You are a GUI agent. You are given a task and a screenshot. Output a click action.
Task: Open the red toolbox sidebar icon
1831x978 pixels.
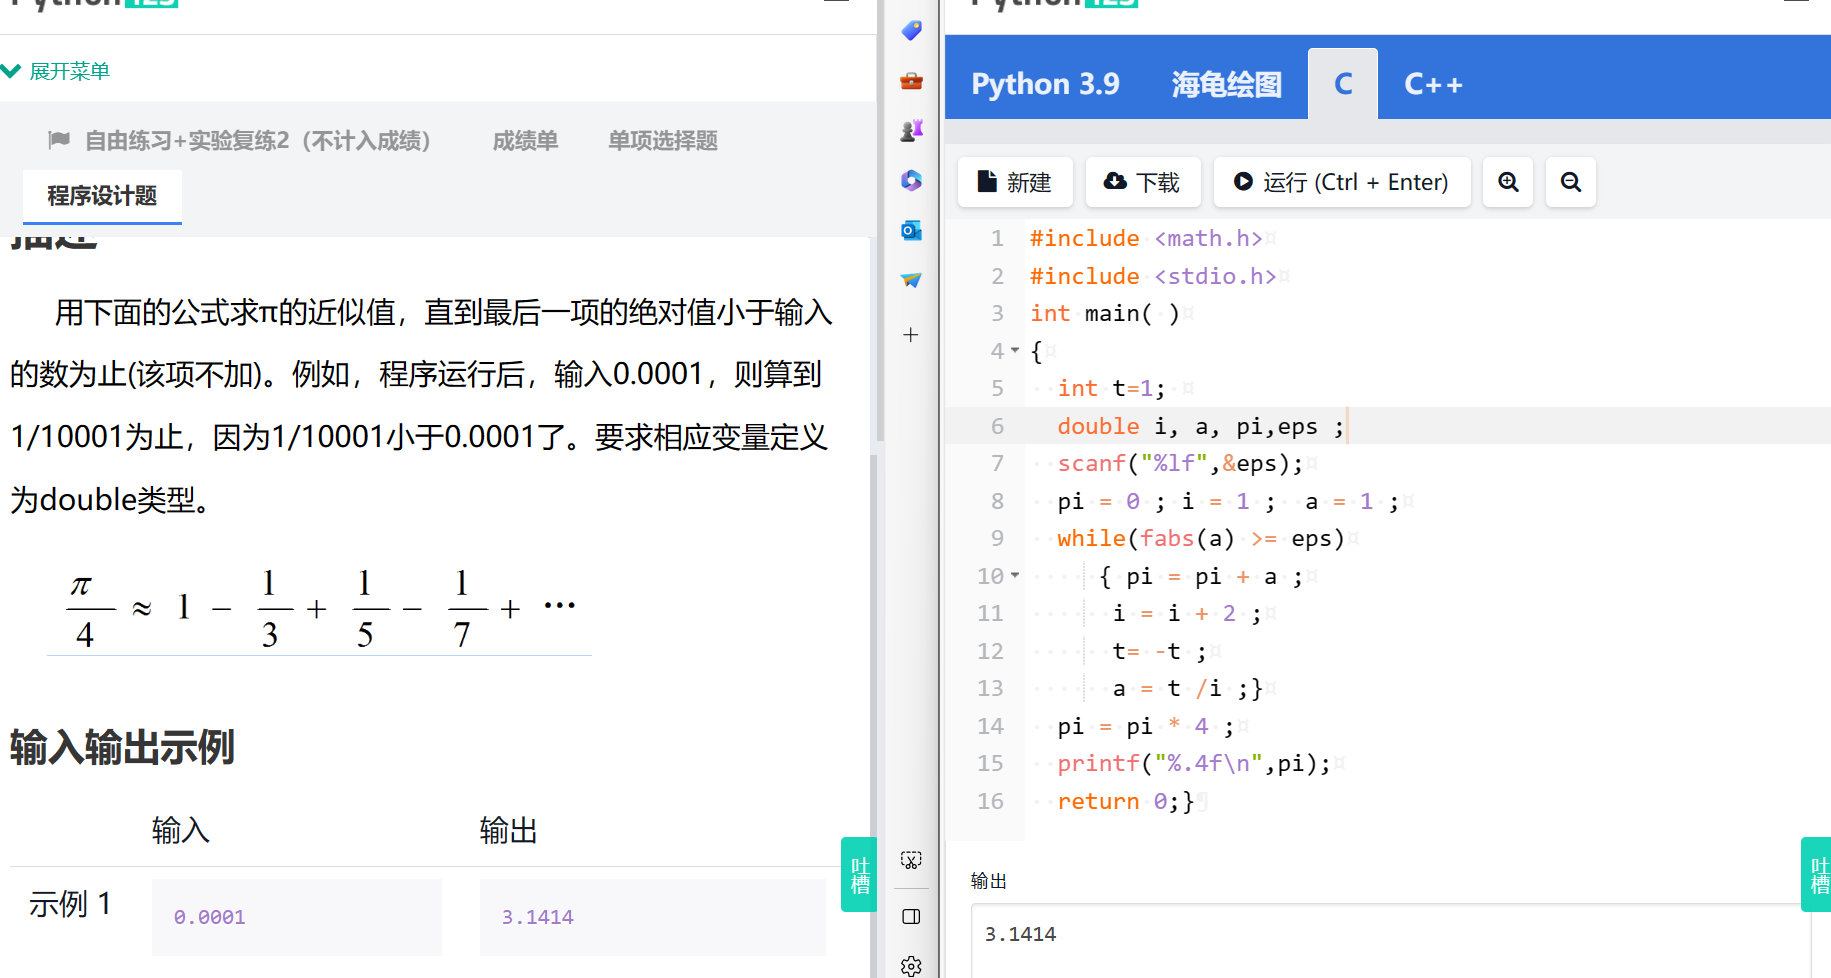911,81
